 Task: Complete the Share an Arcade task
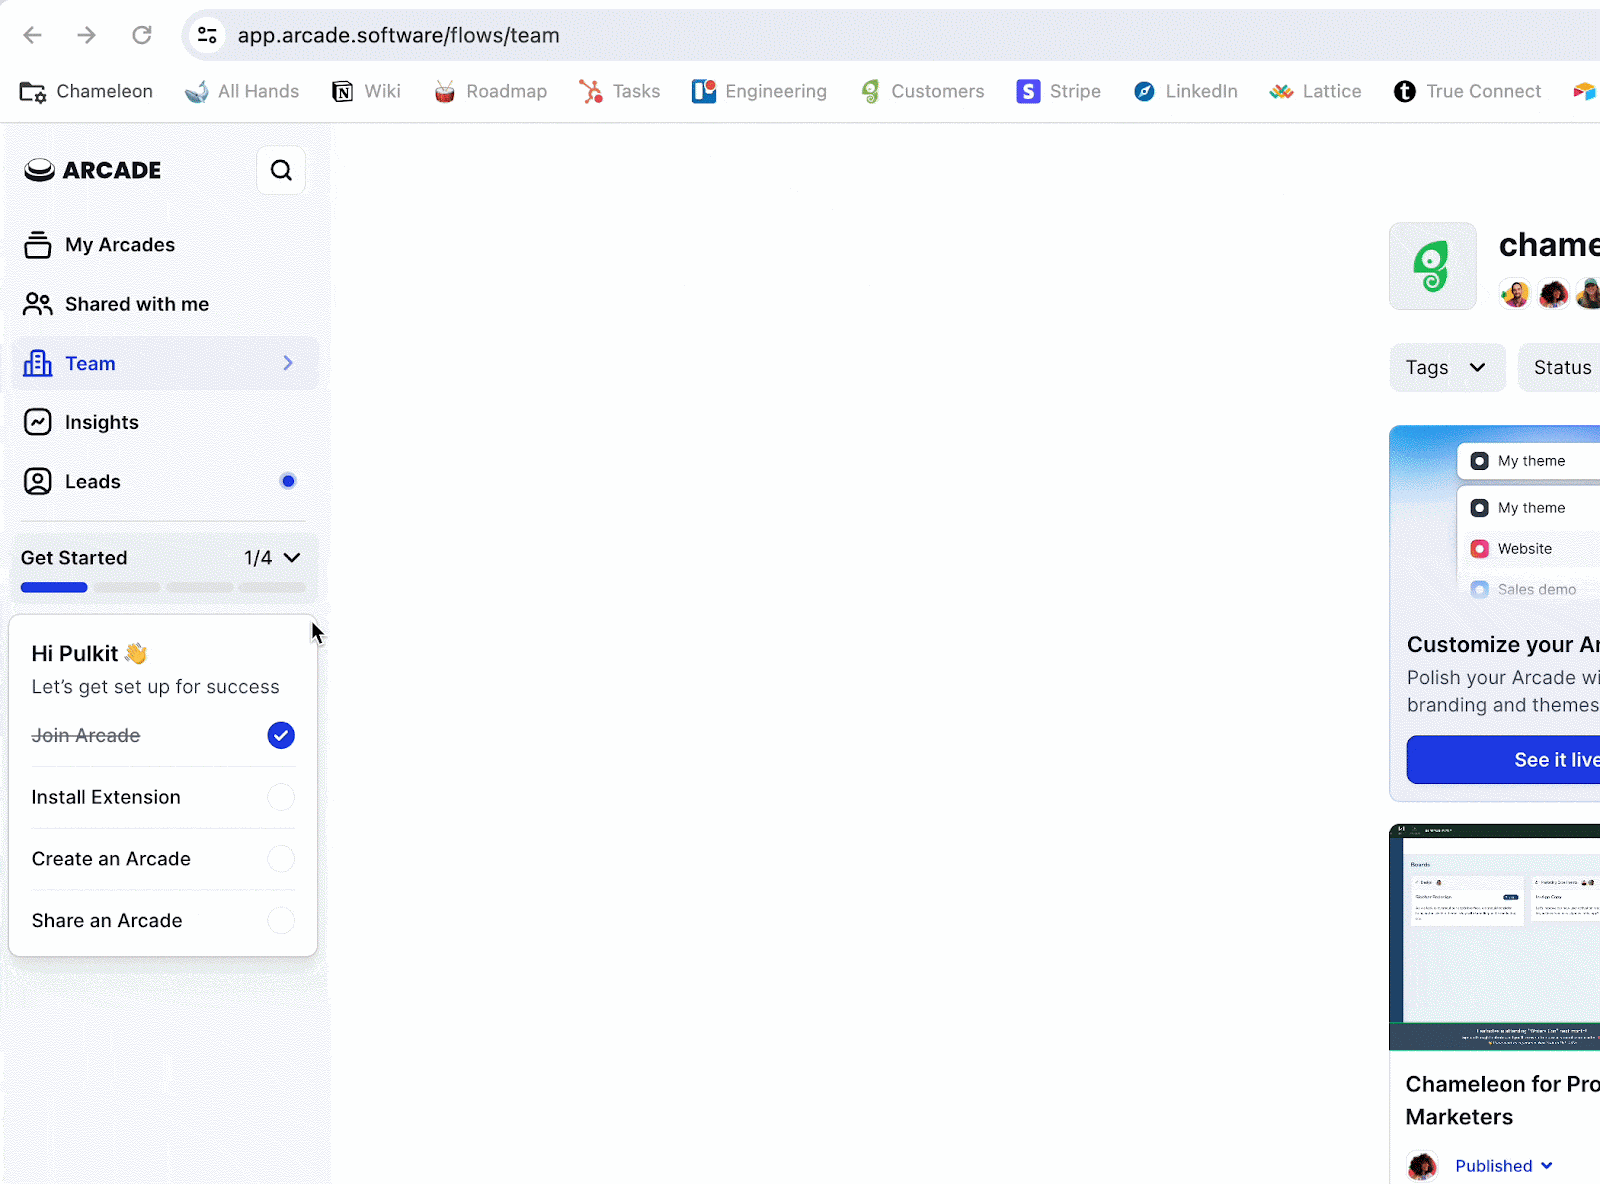(x=281, y=920)
